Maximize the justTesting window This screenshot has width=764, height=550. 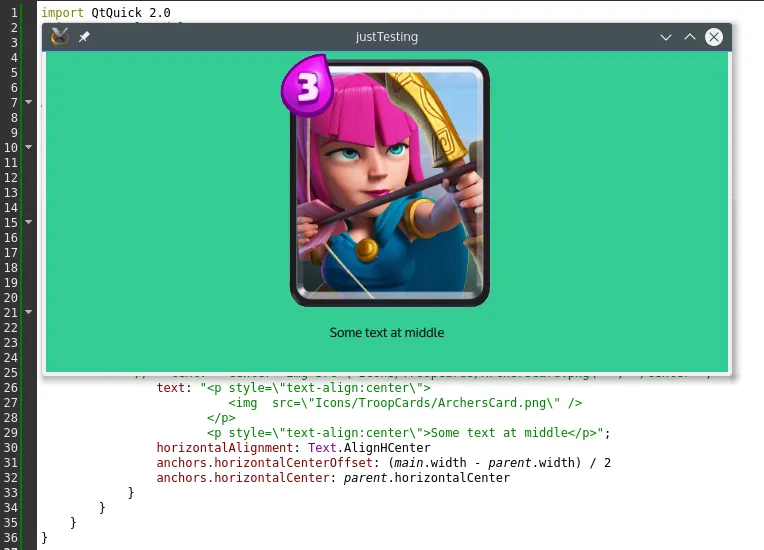[690, 37]
